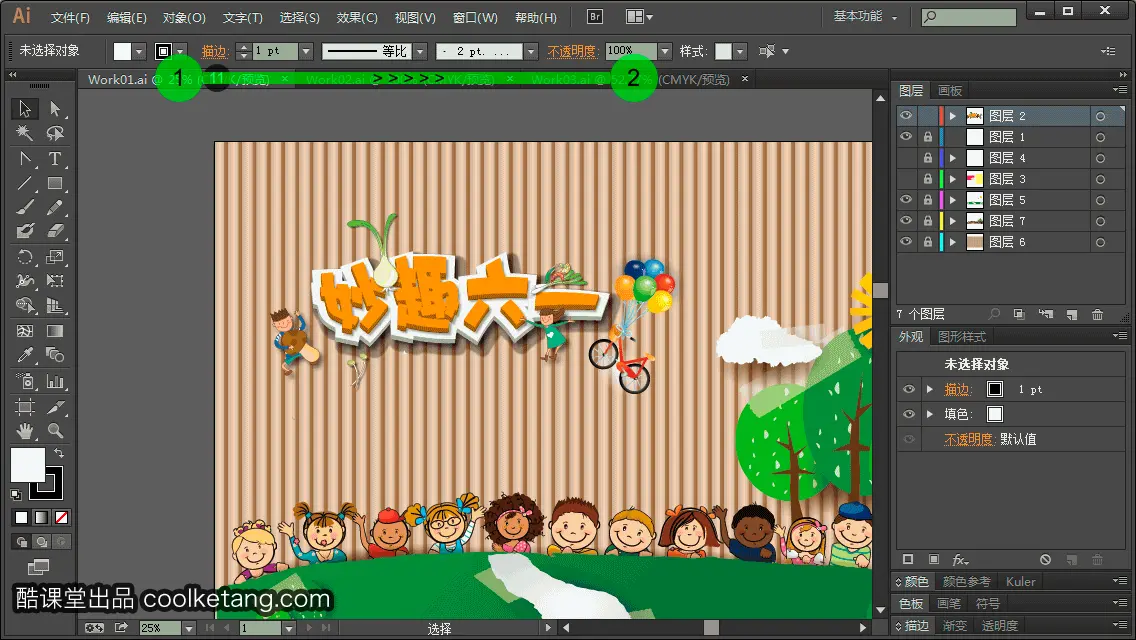Click the large fill color swatch
Viewport: 1136px width, 640px height.
tap(28, 465)
